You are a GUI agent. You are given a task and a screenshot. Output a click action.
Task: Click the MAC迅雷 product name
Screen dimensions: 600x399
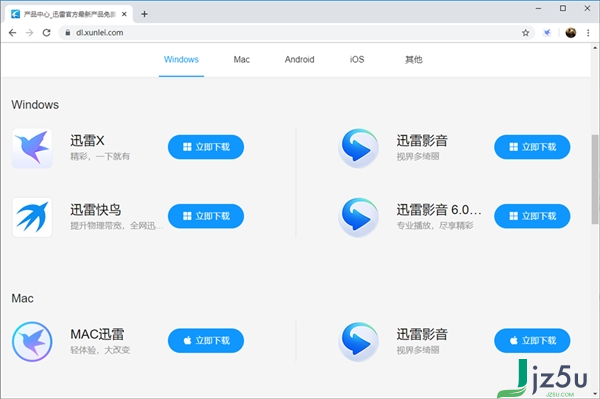[97, 334]
